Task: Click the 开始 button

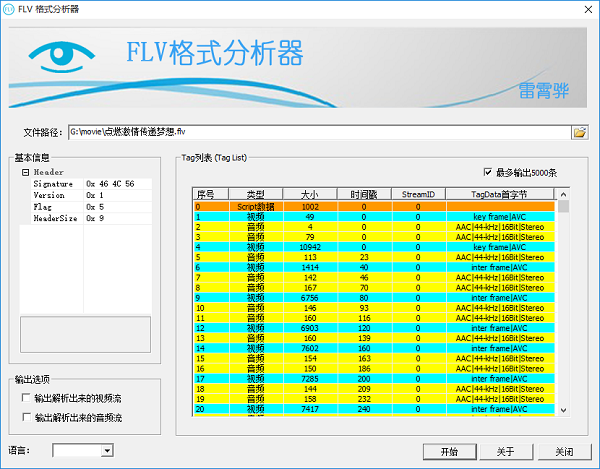Action: point(447,451)
